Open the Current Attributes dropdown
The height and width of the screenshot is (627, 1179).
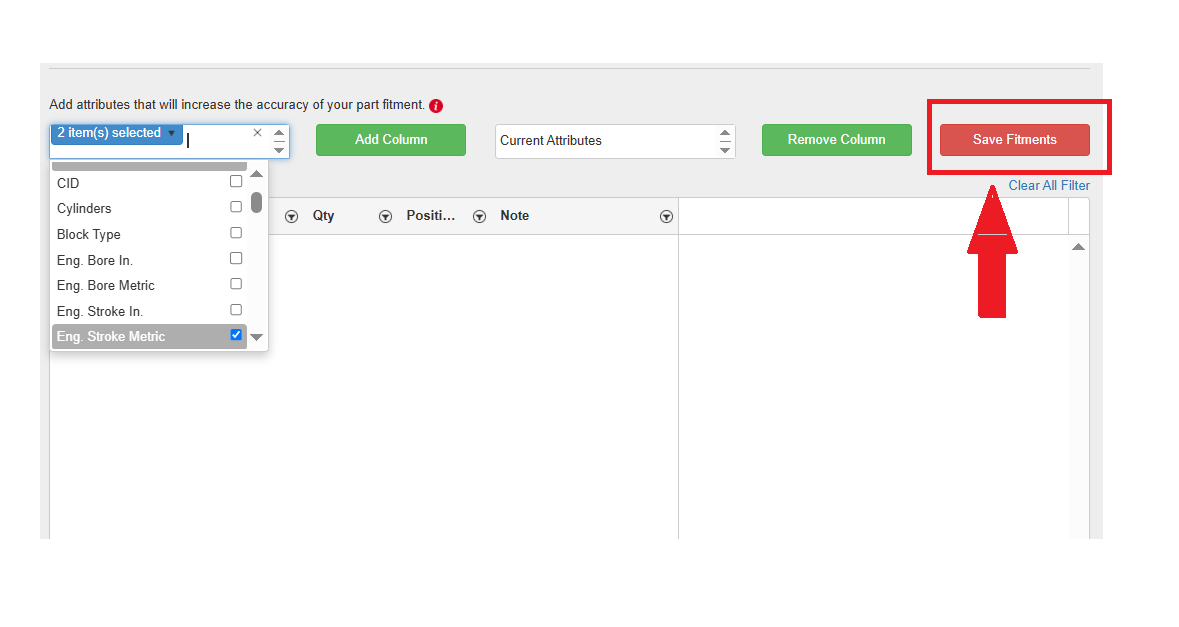[615, 141]
